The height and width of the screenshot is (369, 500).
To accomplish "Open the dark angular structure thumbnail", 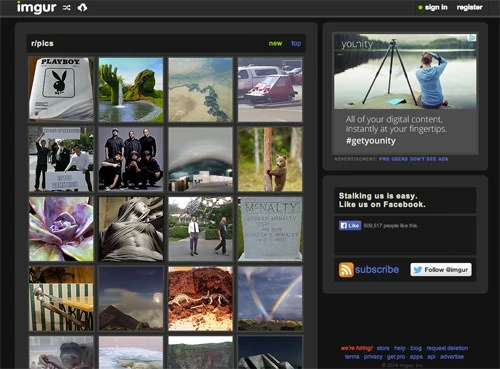I will [x=270, y=352].
